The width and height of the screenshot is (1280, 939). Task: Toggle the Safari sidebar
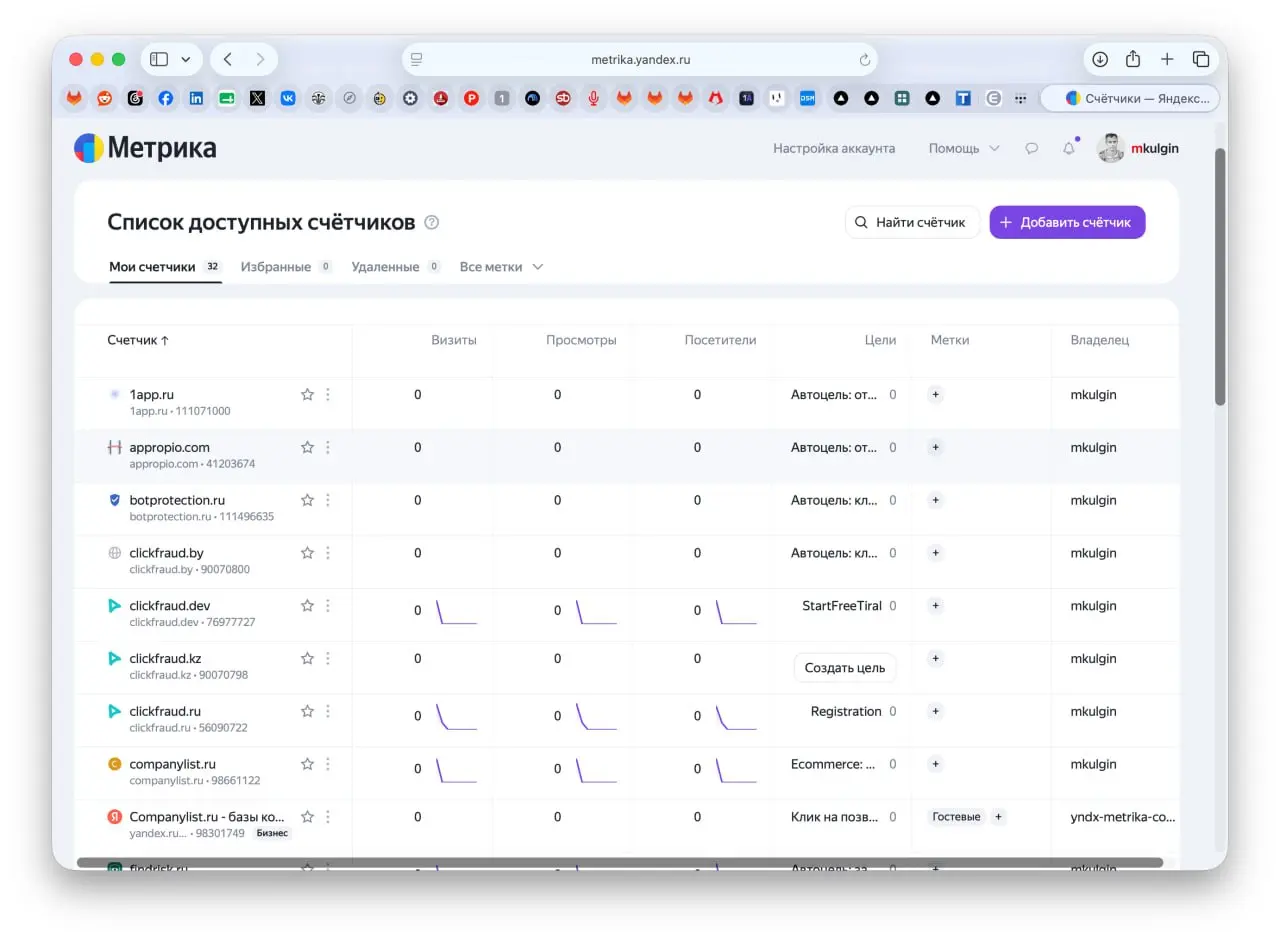(159, 59)
